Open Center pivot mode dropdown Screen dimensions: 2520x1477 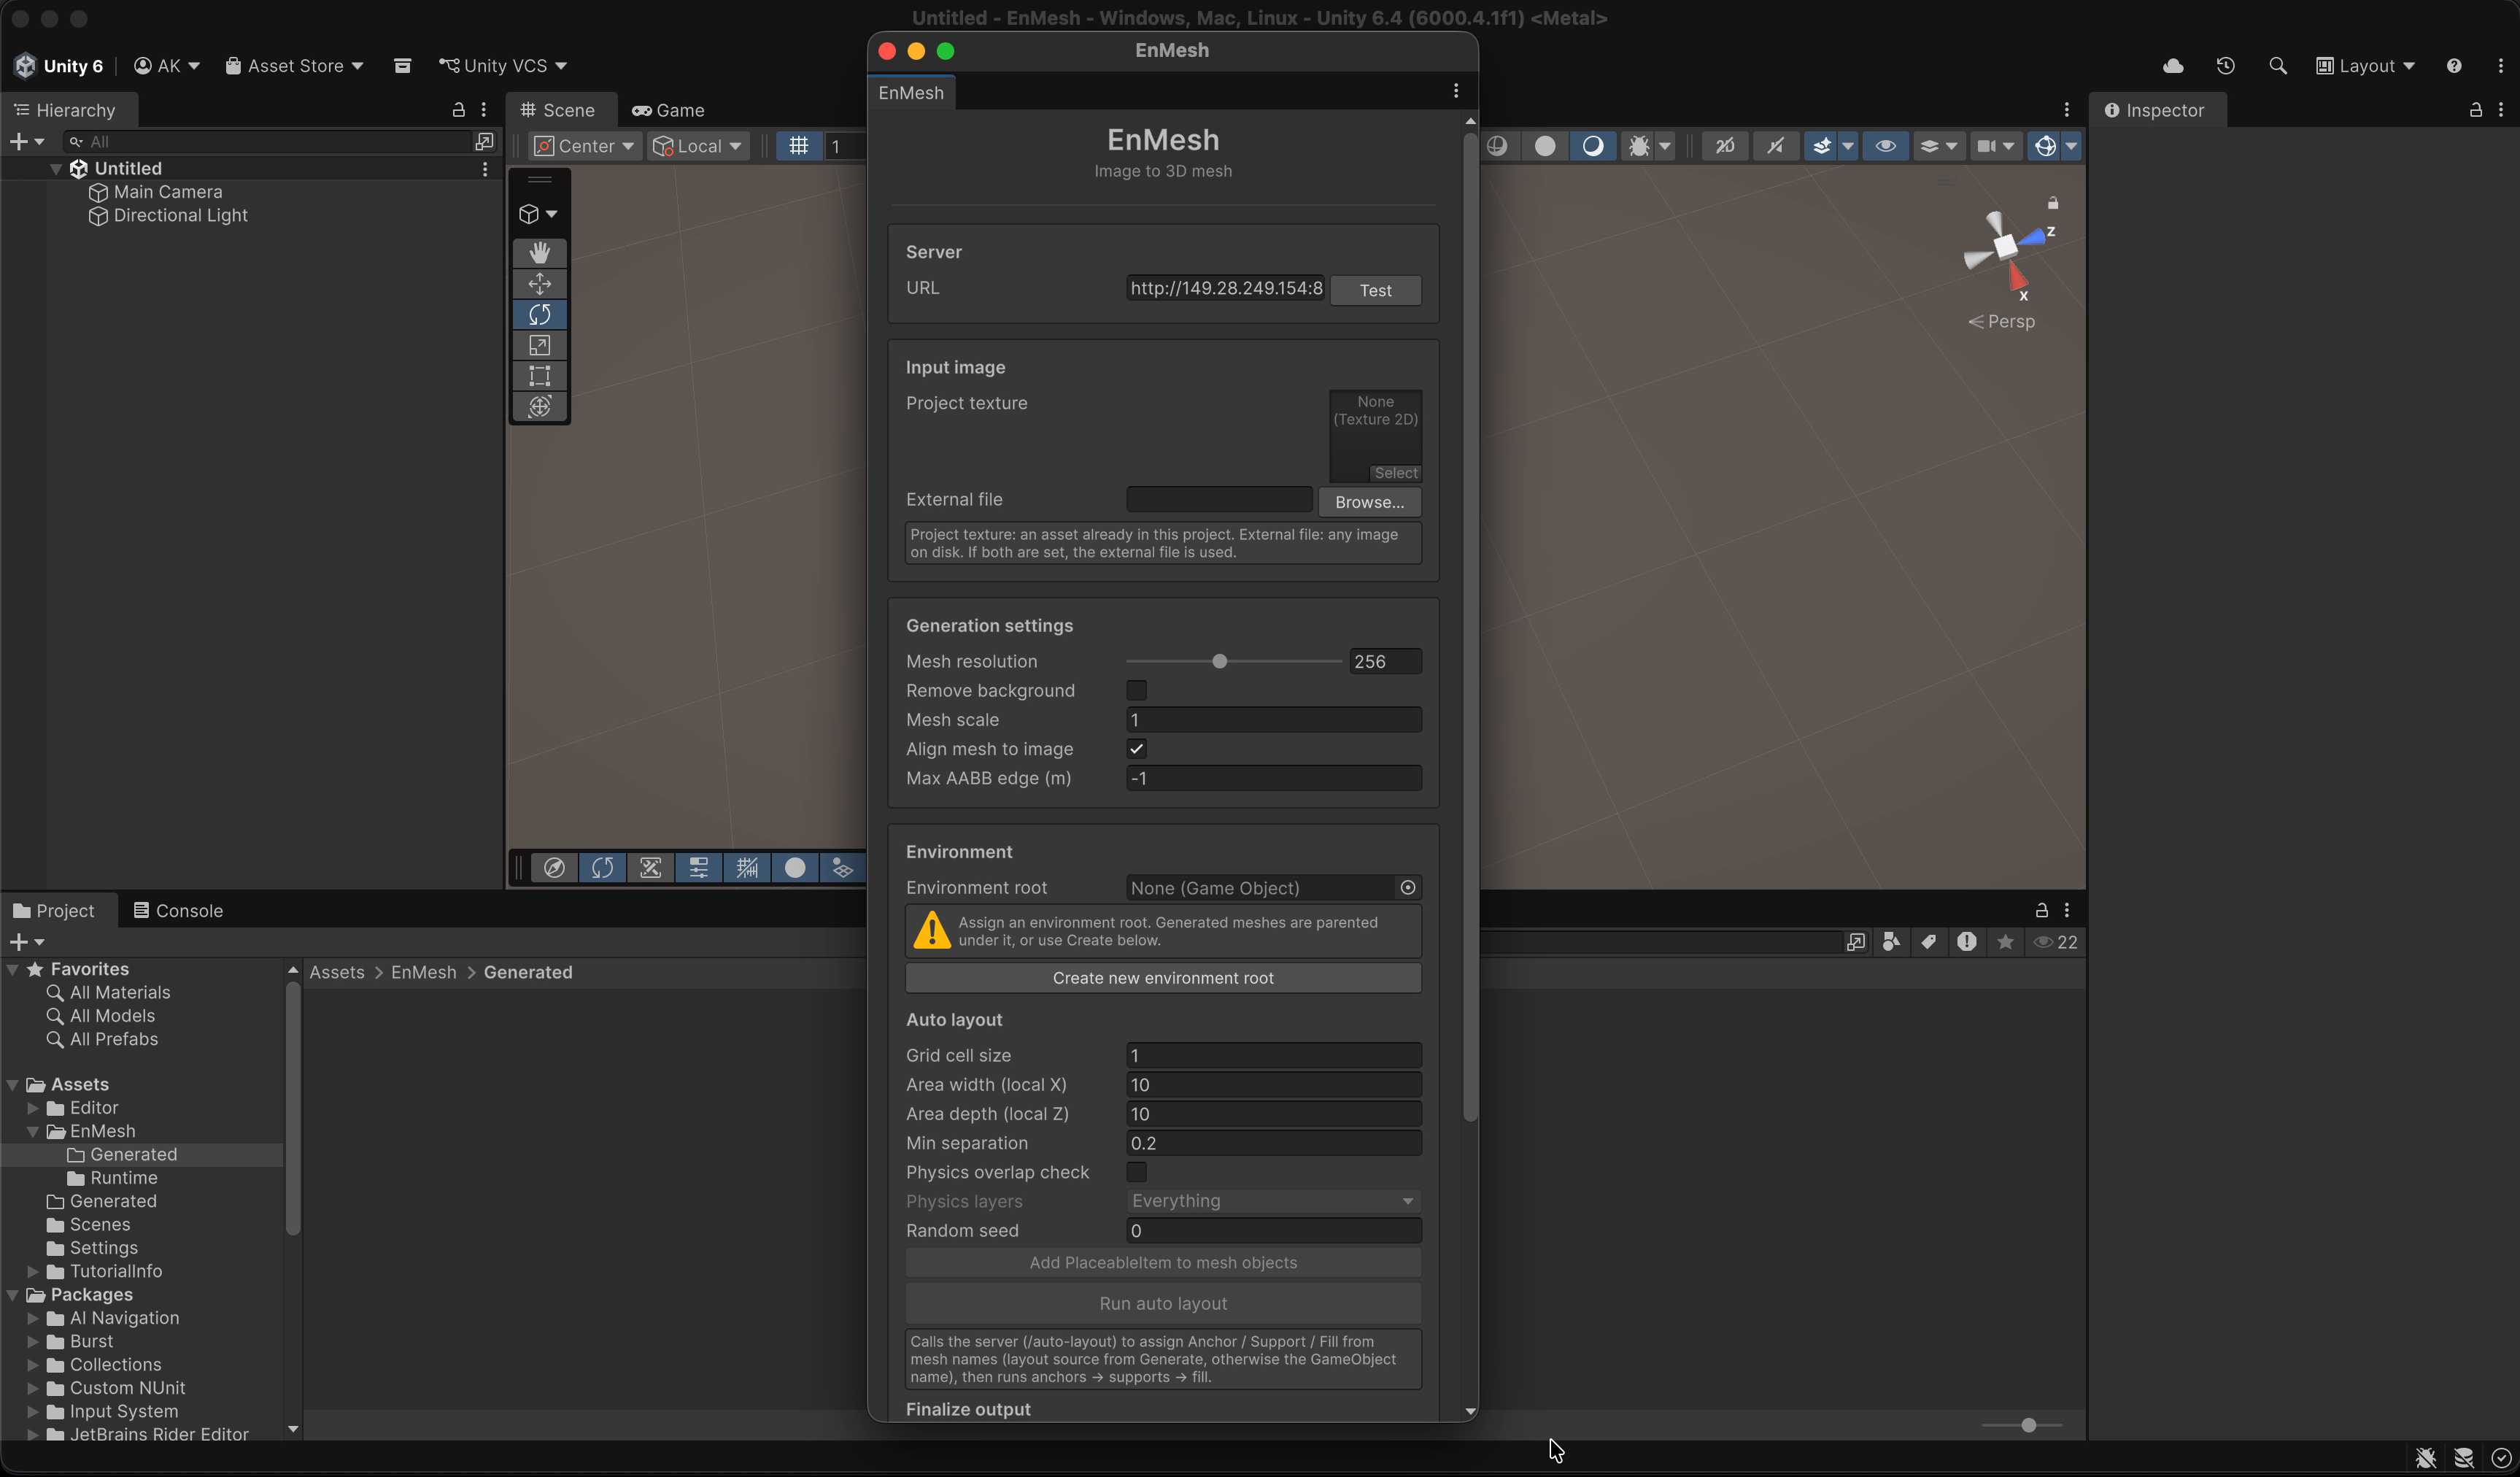click(585, 146)
